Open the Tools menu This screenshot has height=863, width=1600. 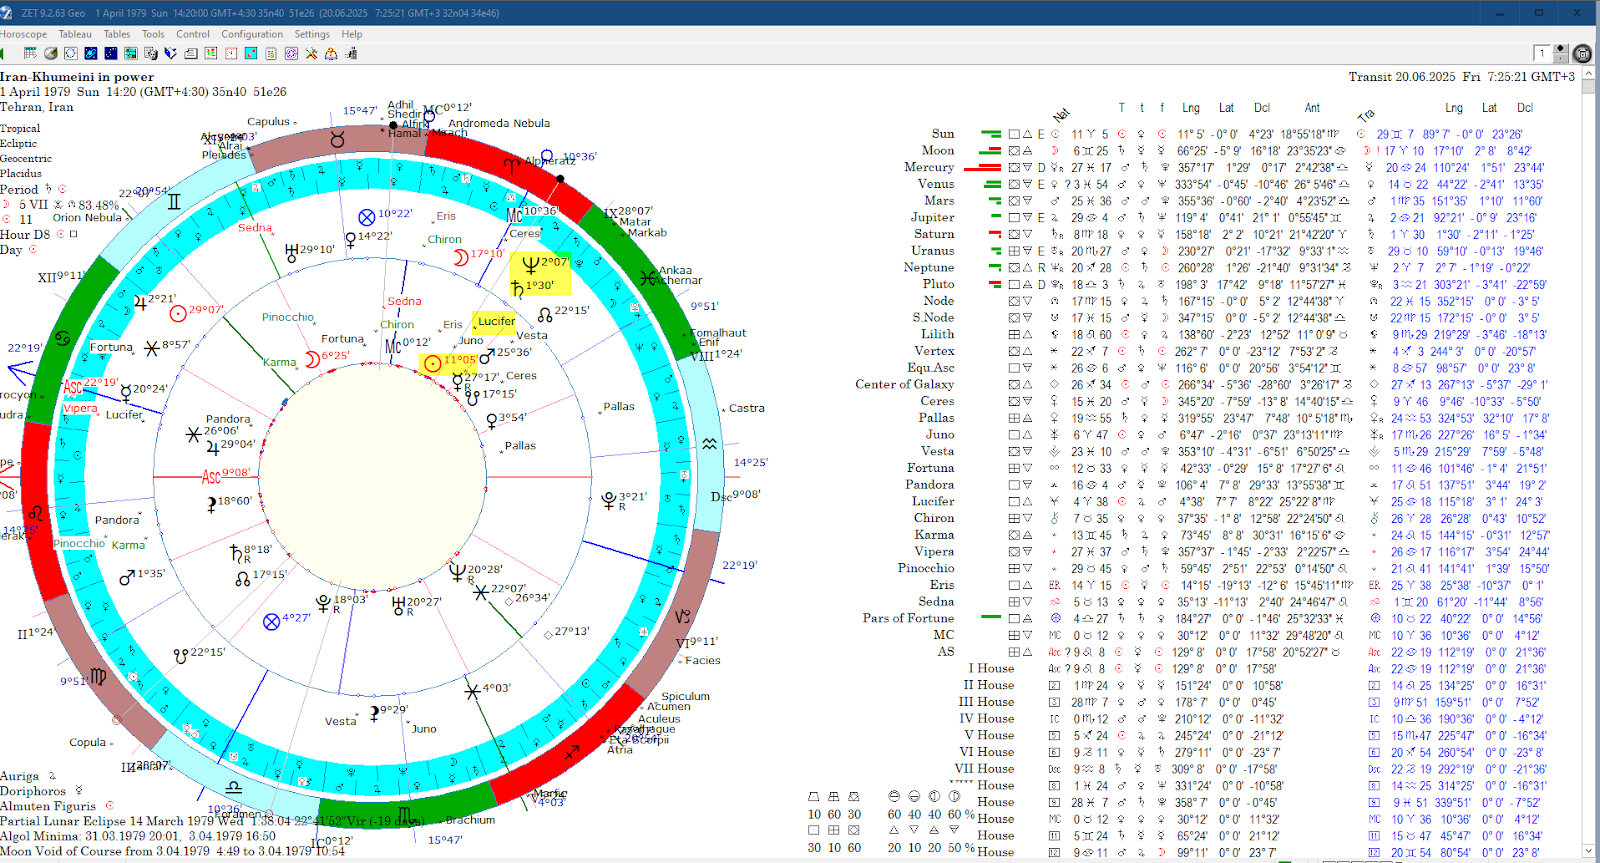click(153, 34)
